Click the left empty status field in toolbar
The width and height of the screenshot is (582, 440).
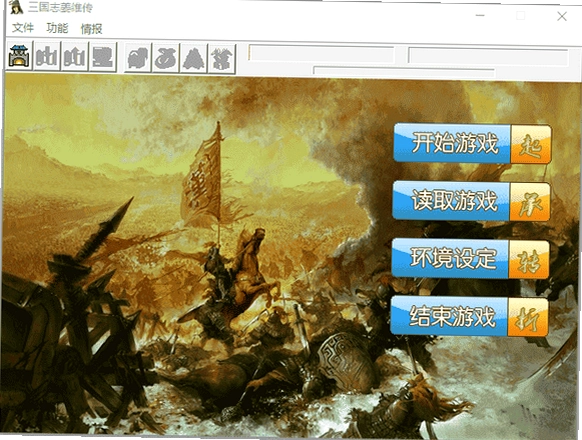click(321, 54)
